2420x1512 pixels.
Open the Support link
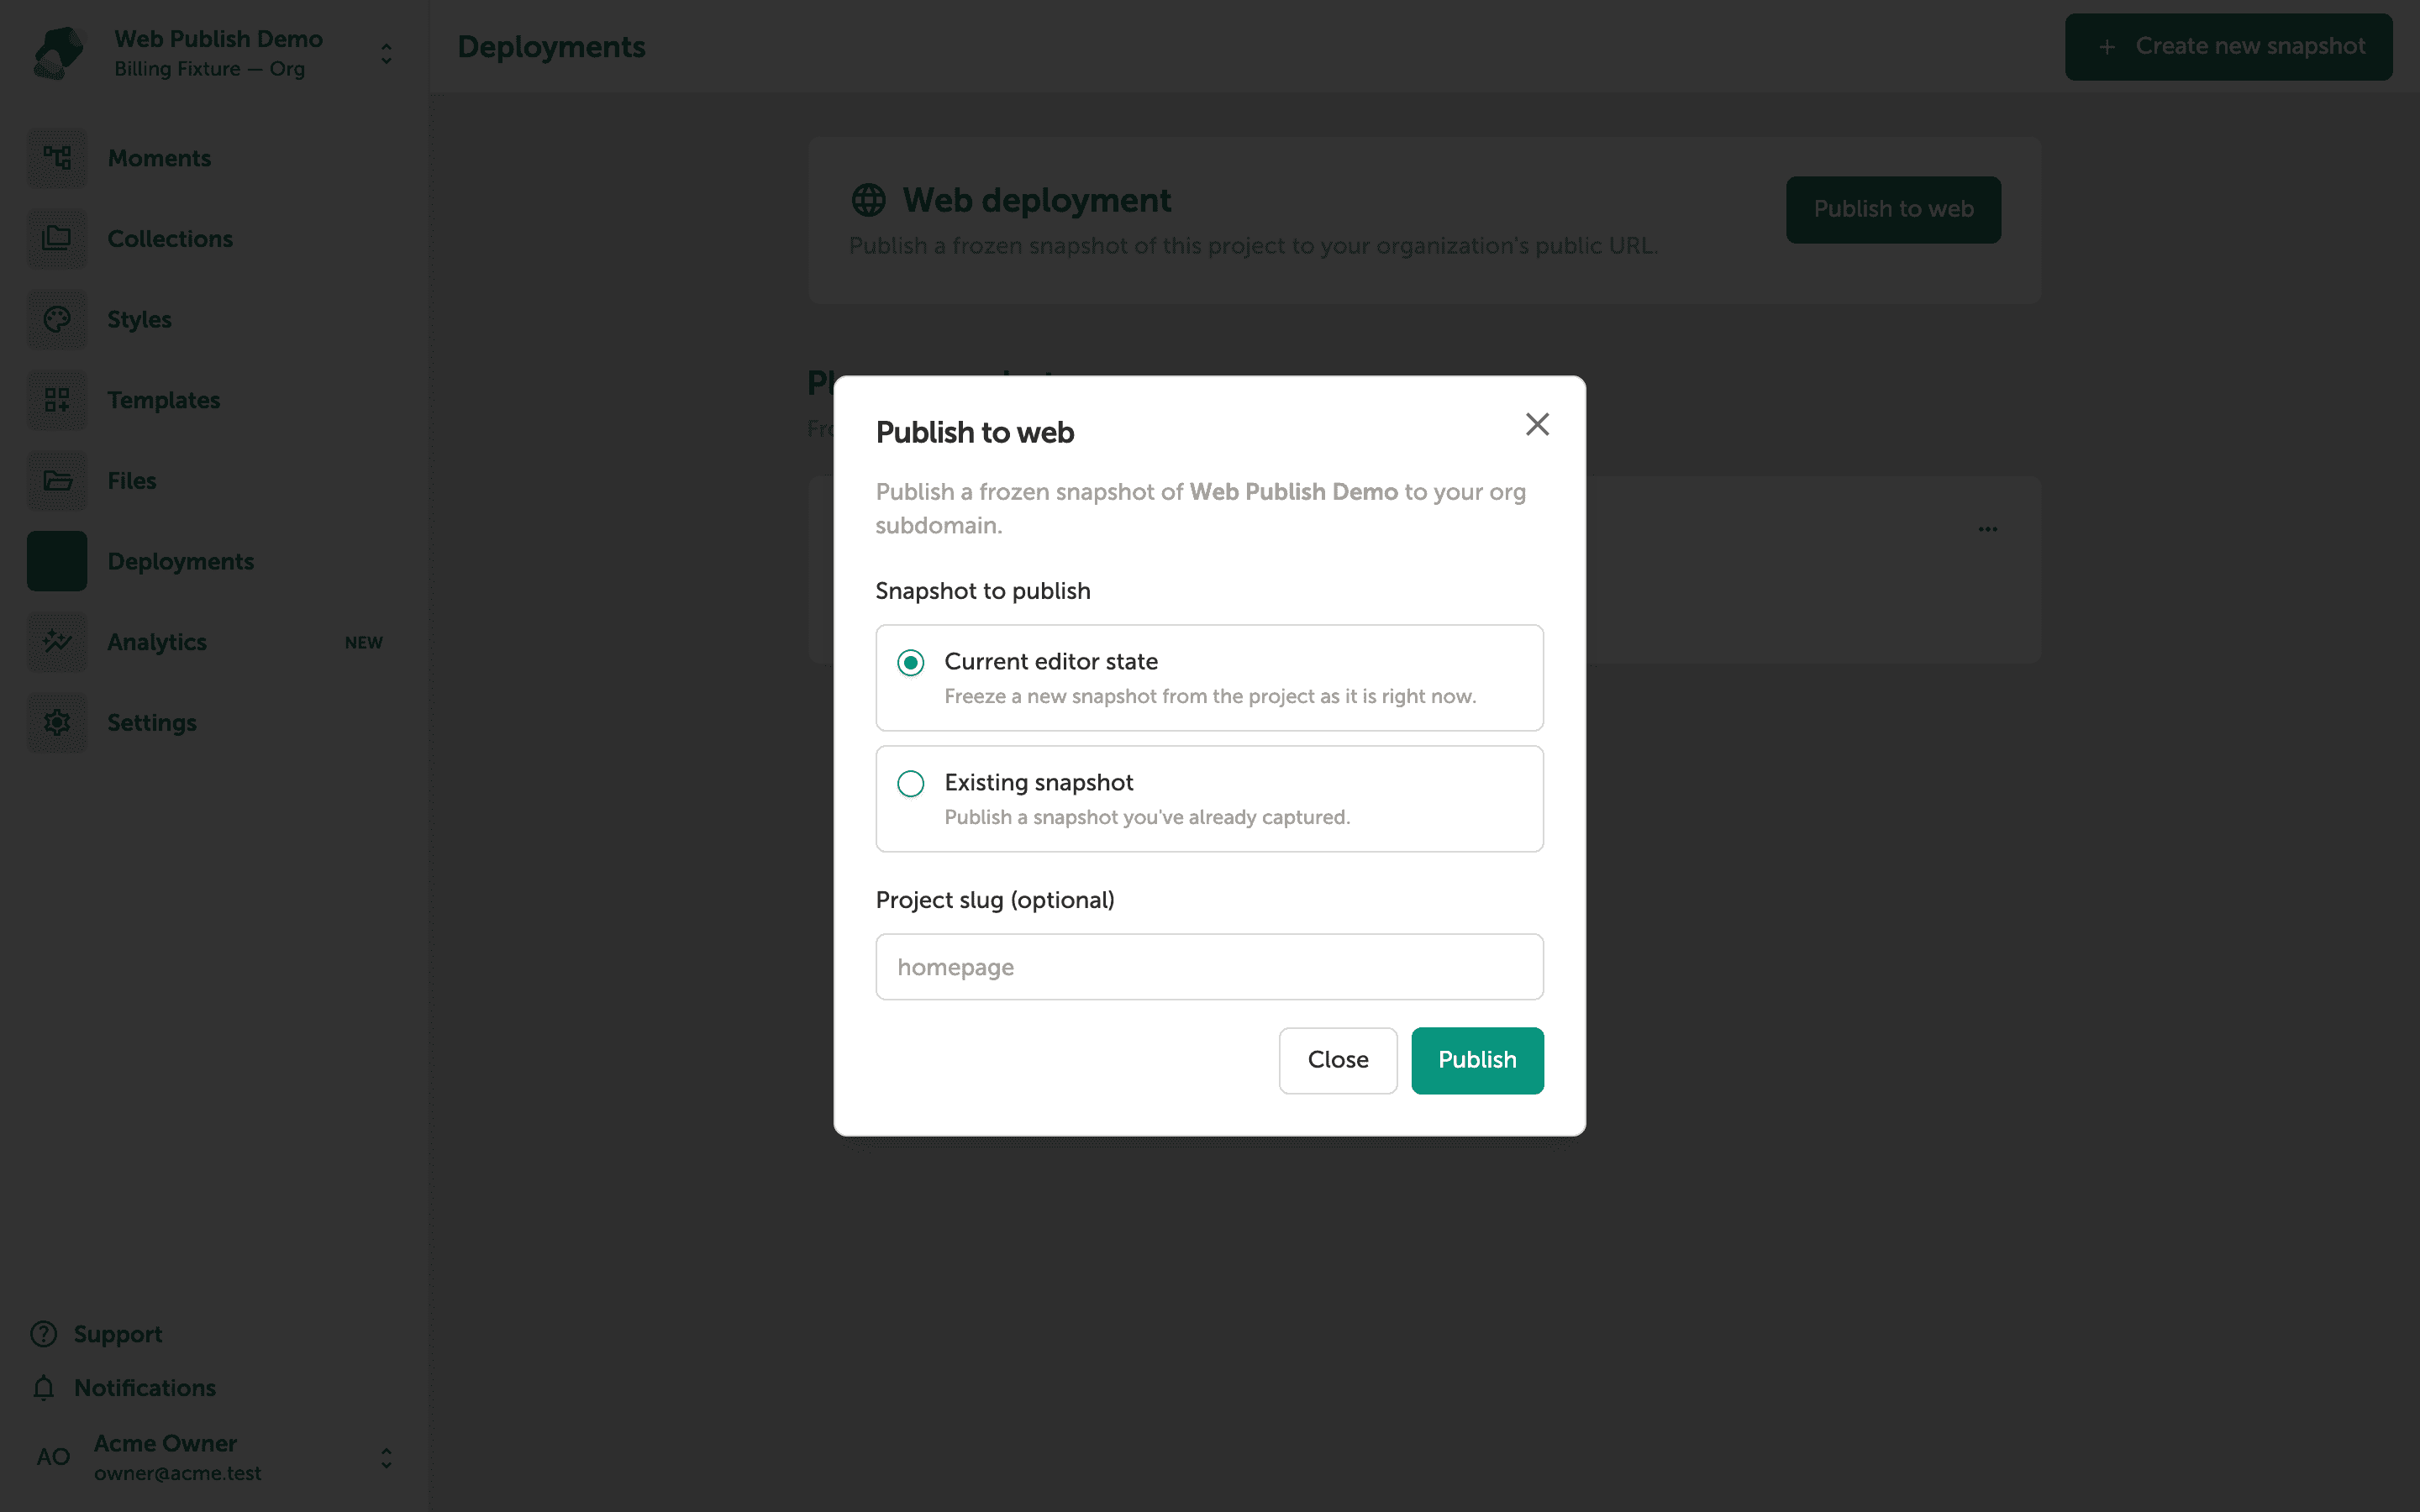point(118,1334)
